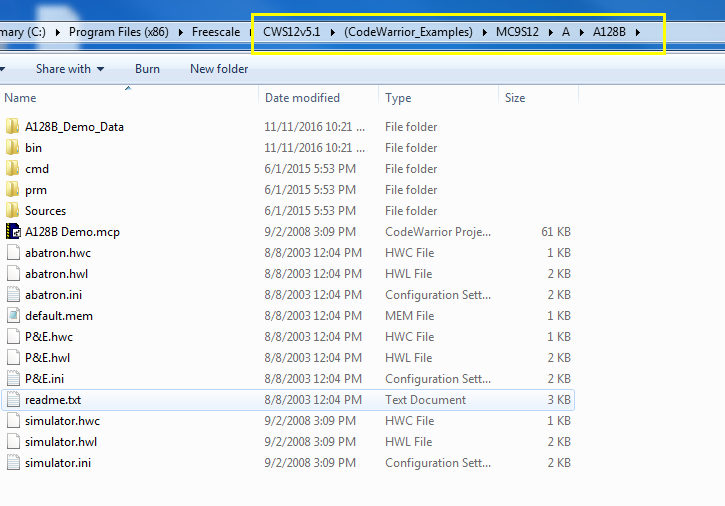Expand the arrow after CWS12v5.1 breadcrumb
725x506 pixels.
[x=332, y=32]
